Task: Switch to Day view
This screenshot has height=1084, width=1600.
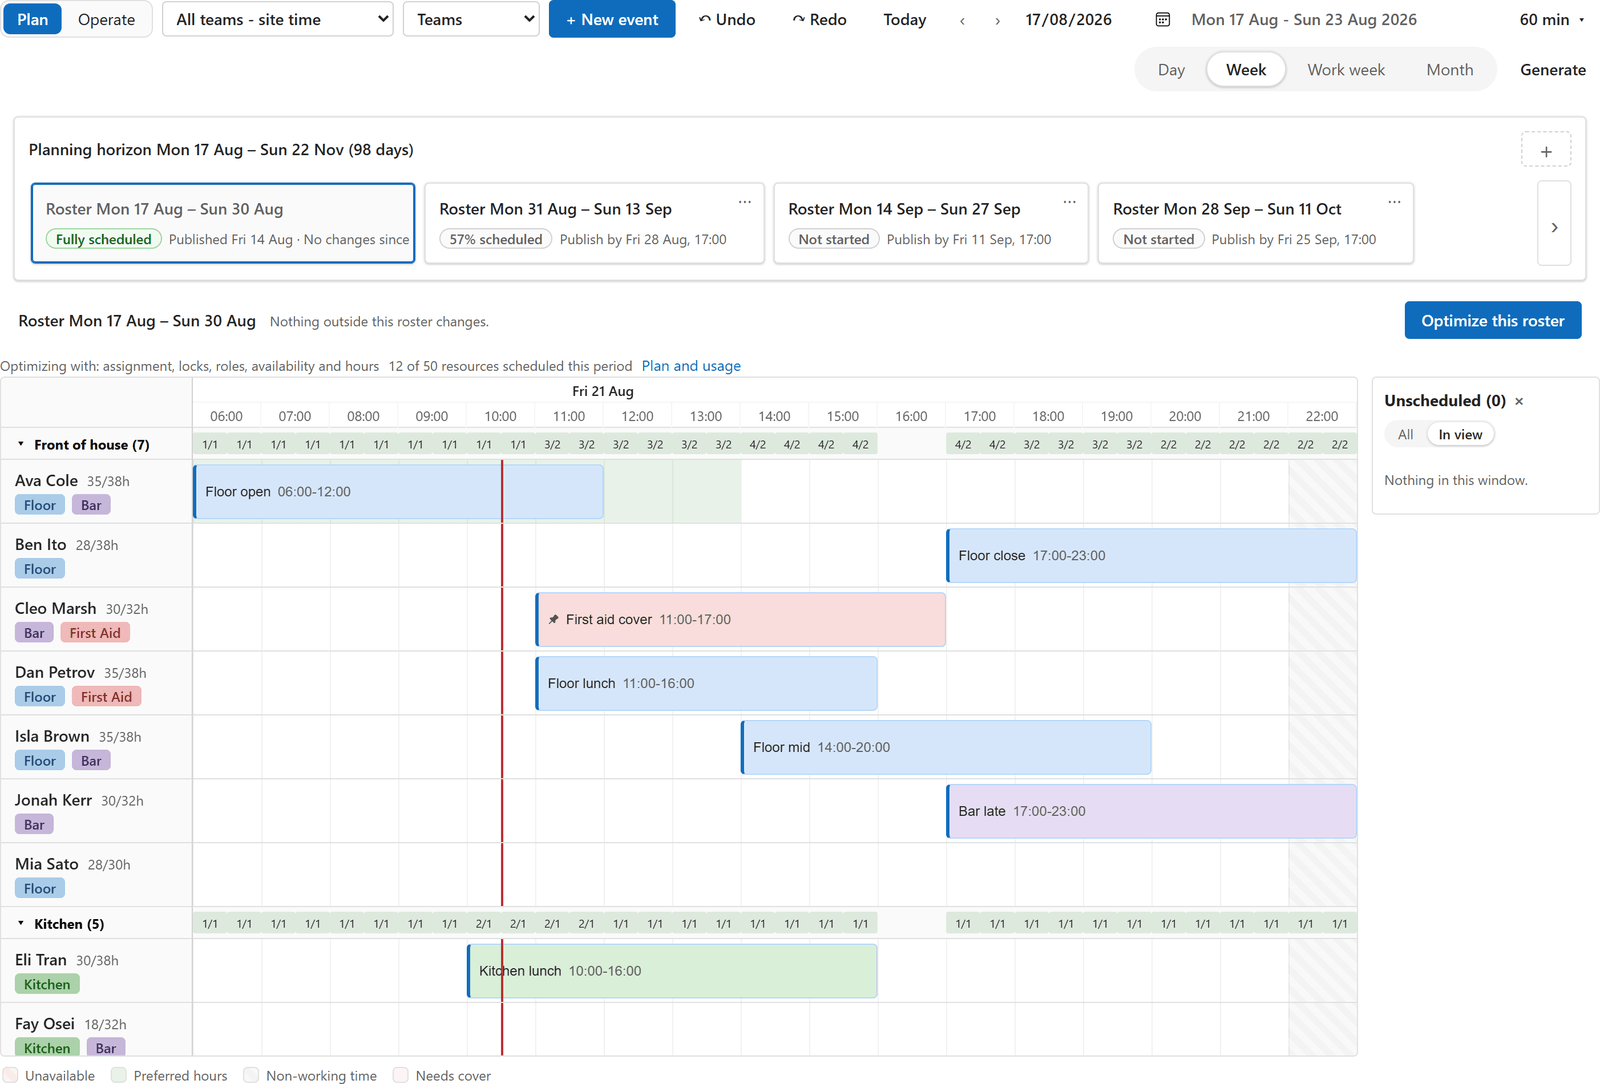Action: pos(1171,70)
